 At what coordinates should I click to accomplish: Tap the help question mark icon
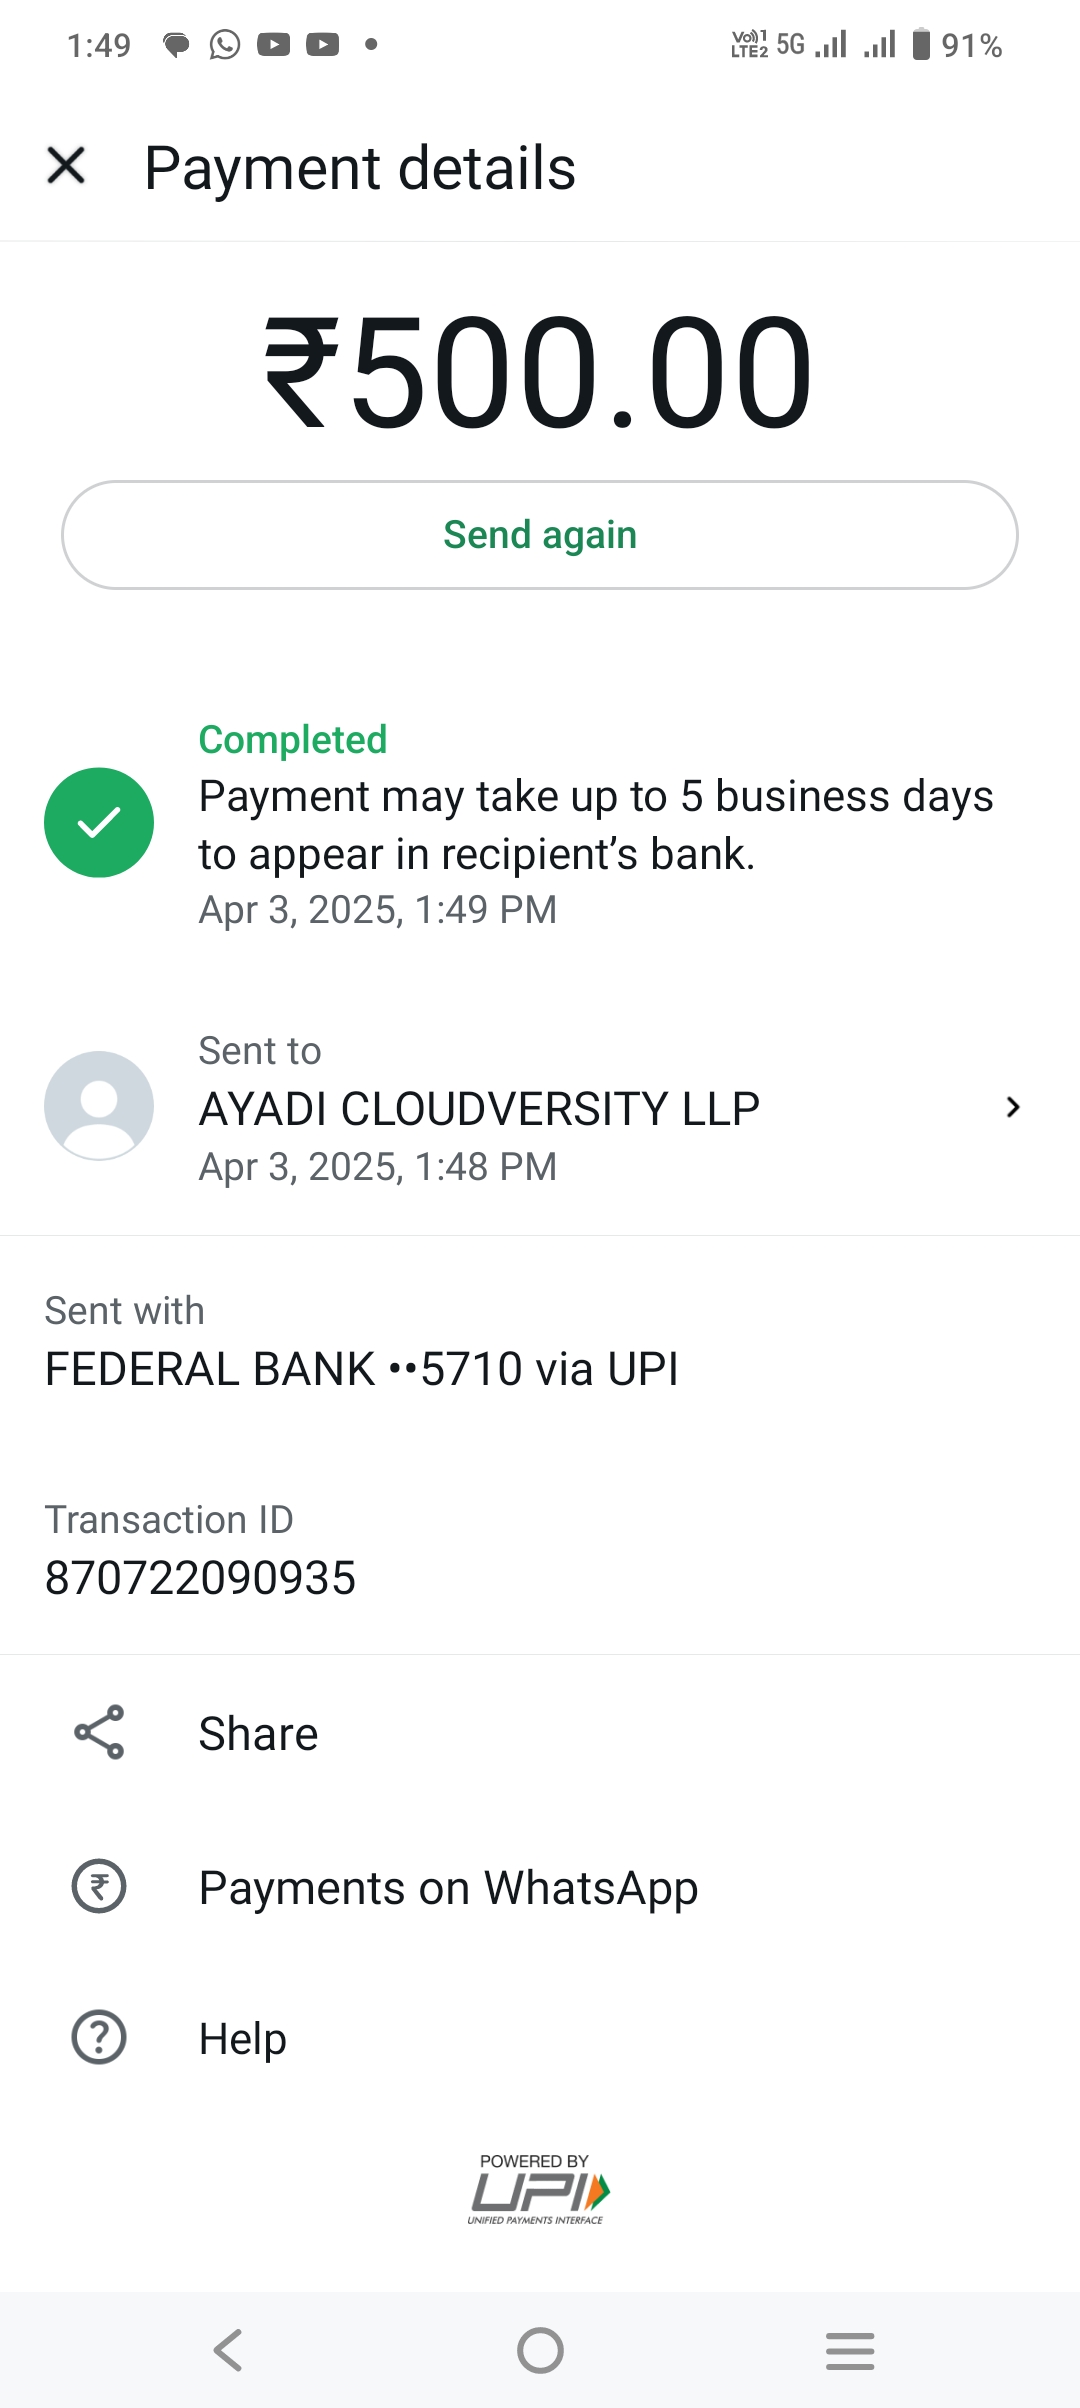click(99, 2037)
